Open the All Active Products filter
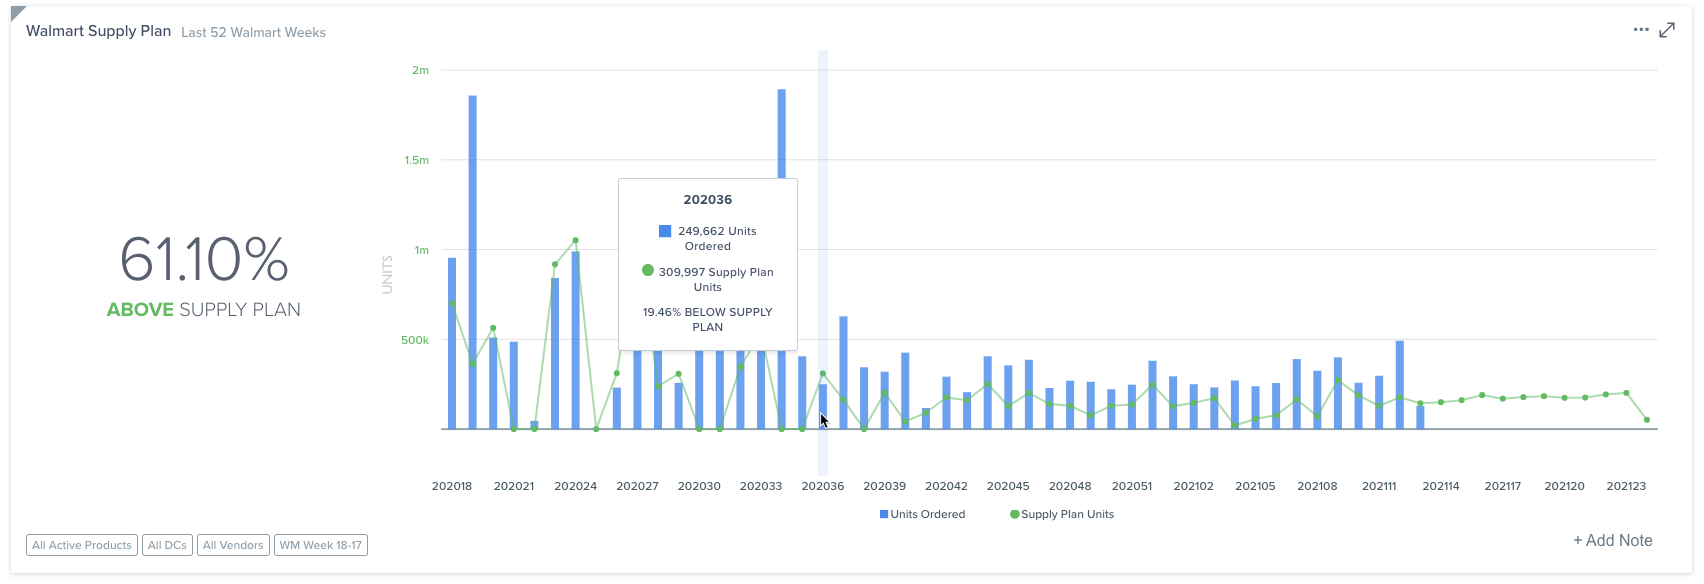Viewport: 1704px width, 584px height. click(82, 545)
